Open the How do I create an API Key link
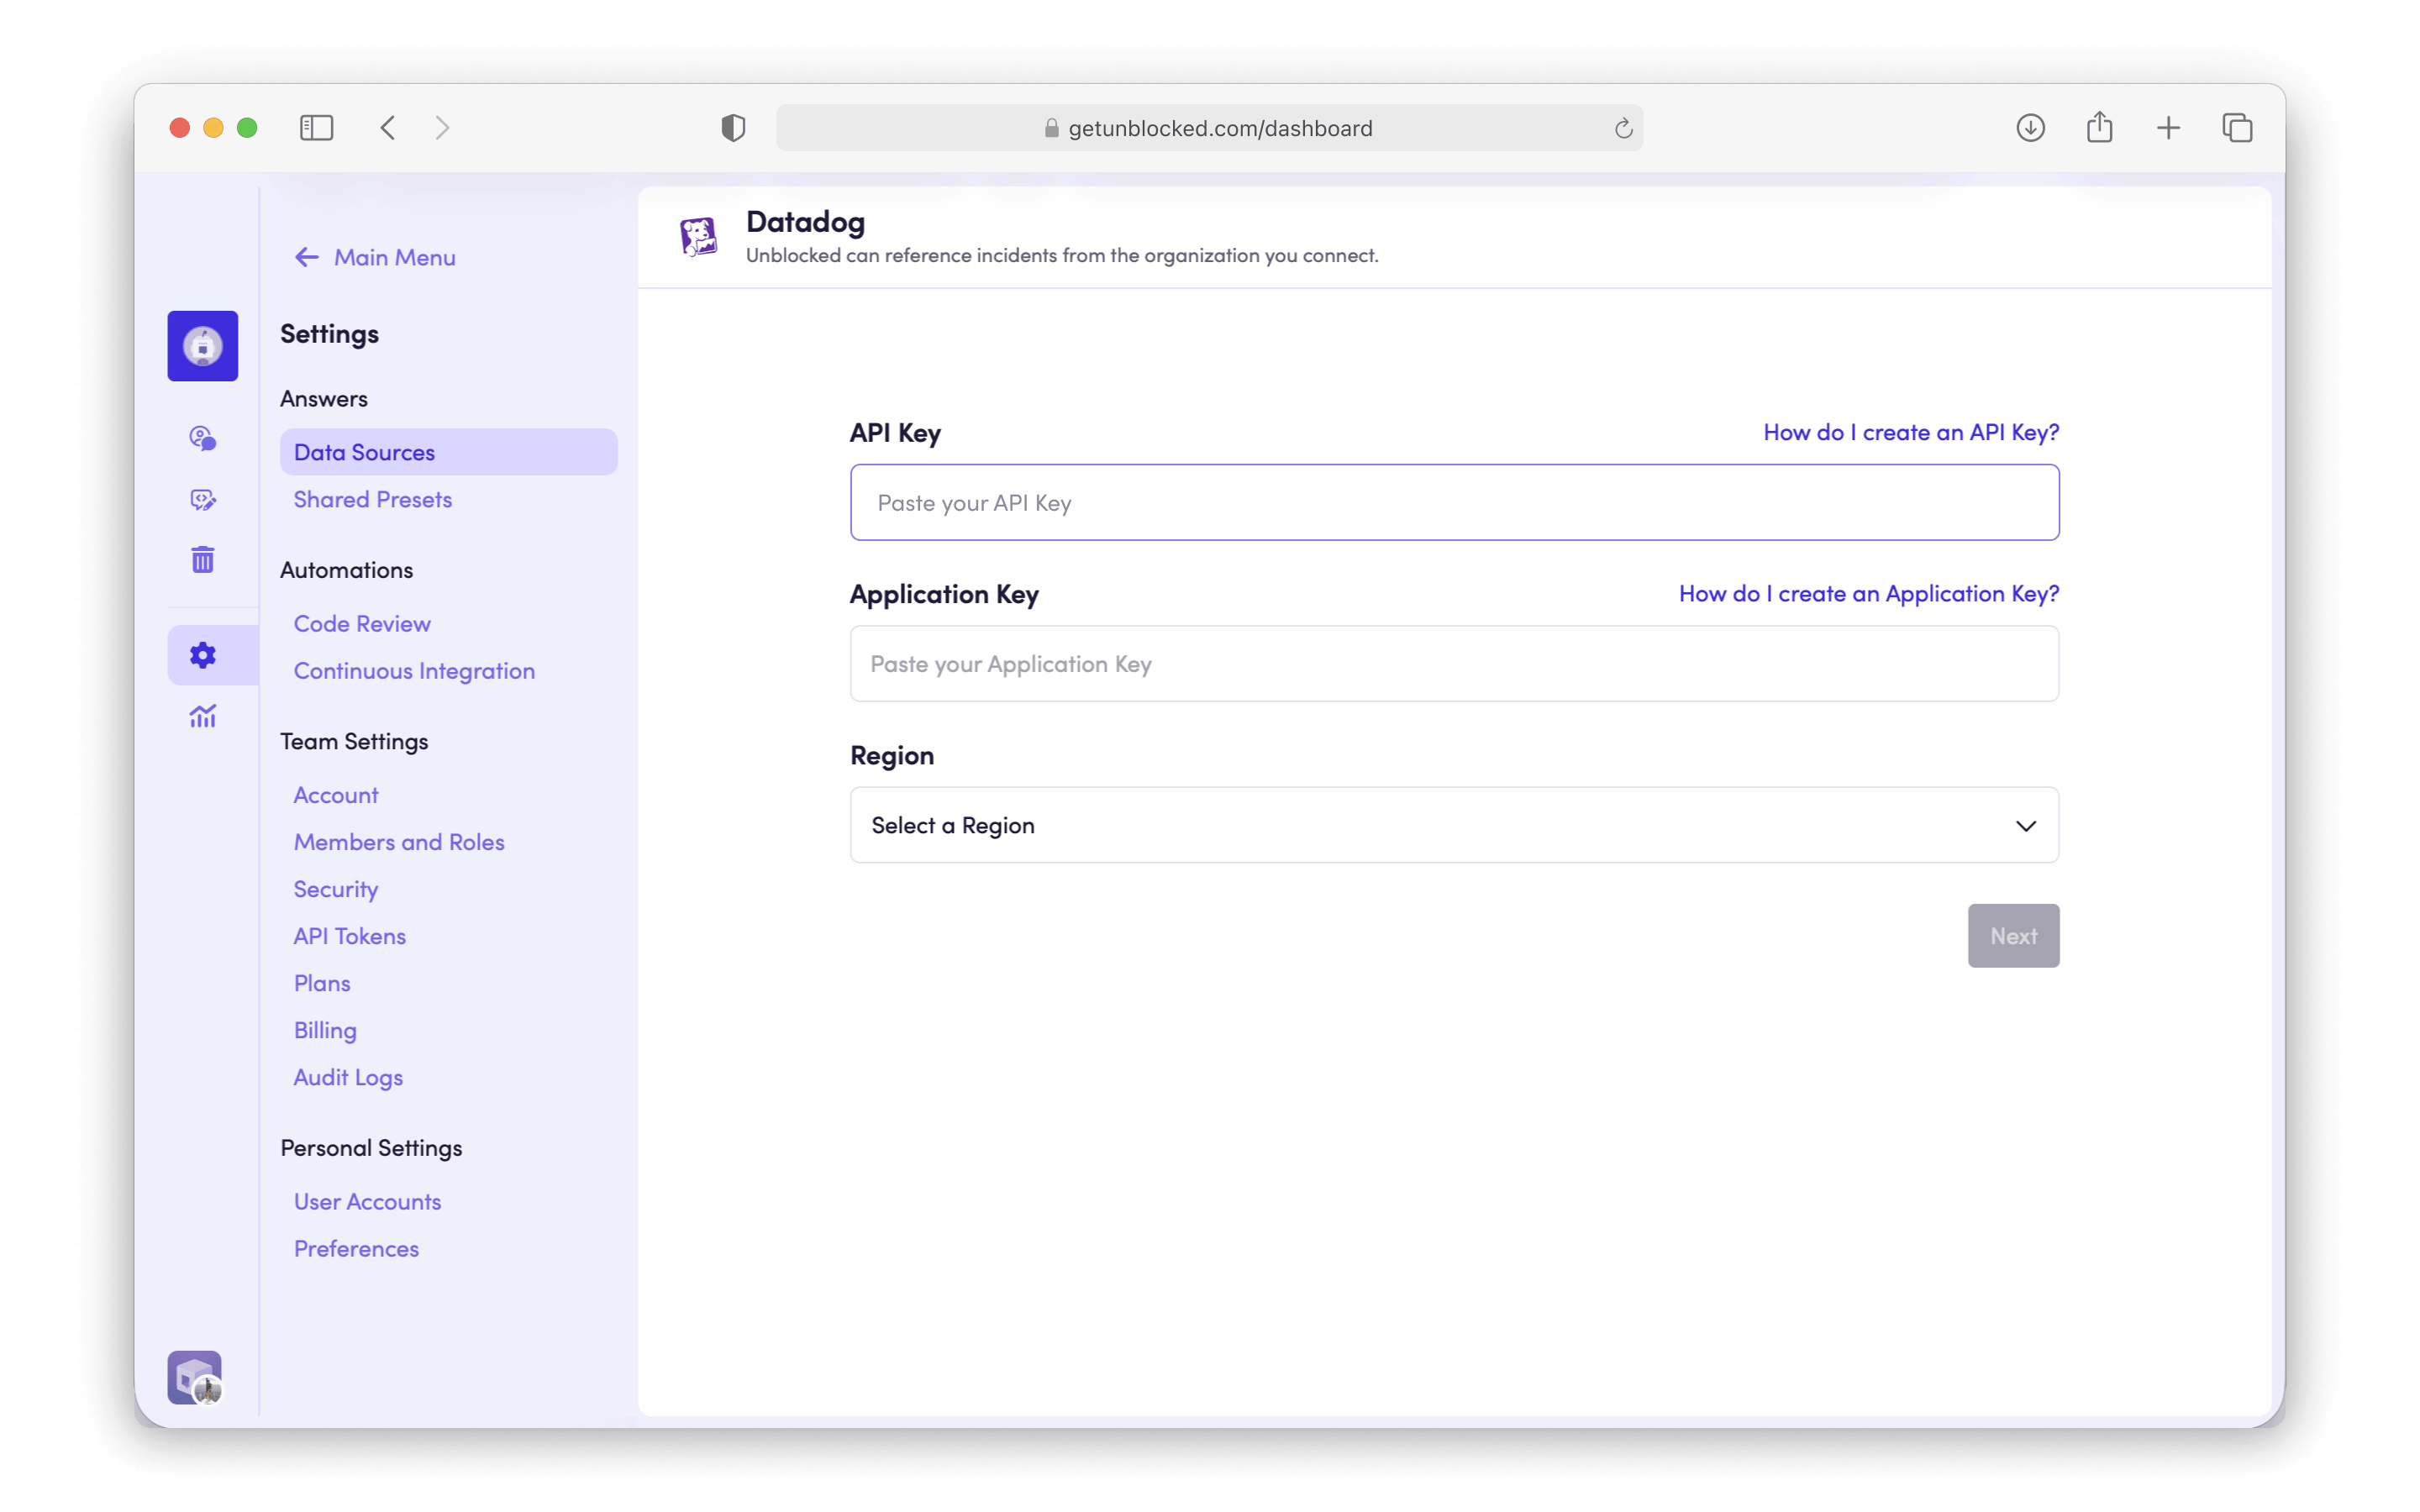 click(x=1909, y=432)
